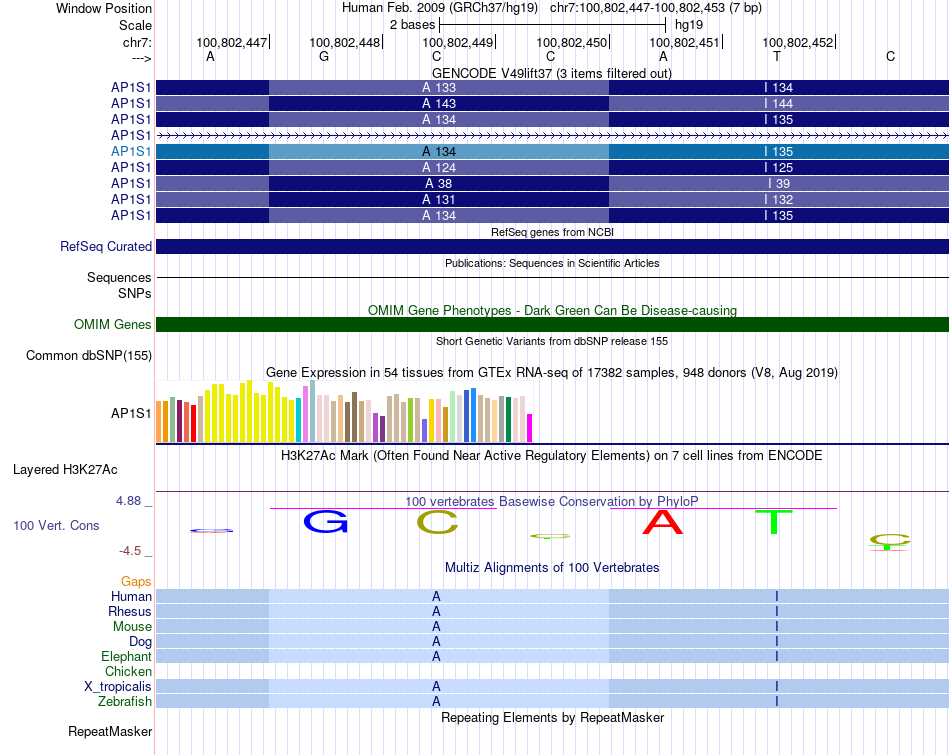Click the large olive C in PhyloP logo

coord(437,522)
